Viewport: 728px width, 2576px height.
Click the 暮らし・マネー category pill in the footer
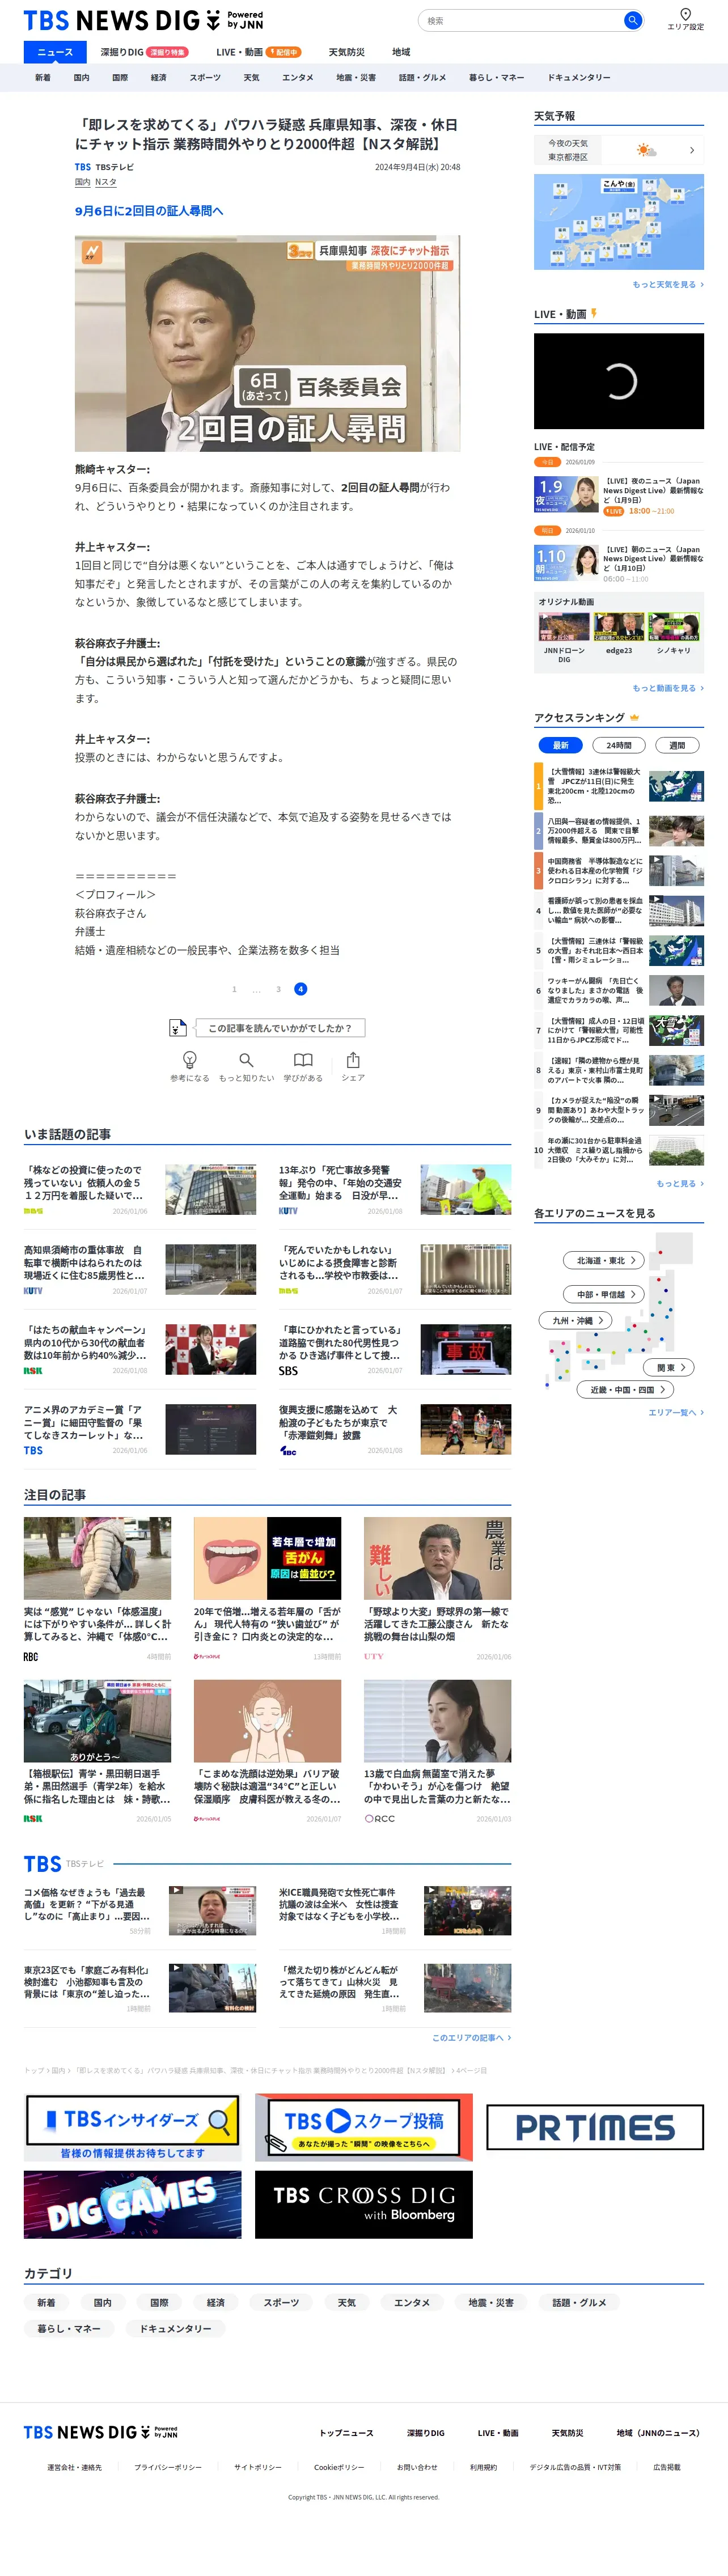(69, 2328)
